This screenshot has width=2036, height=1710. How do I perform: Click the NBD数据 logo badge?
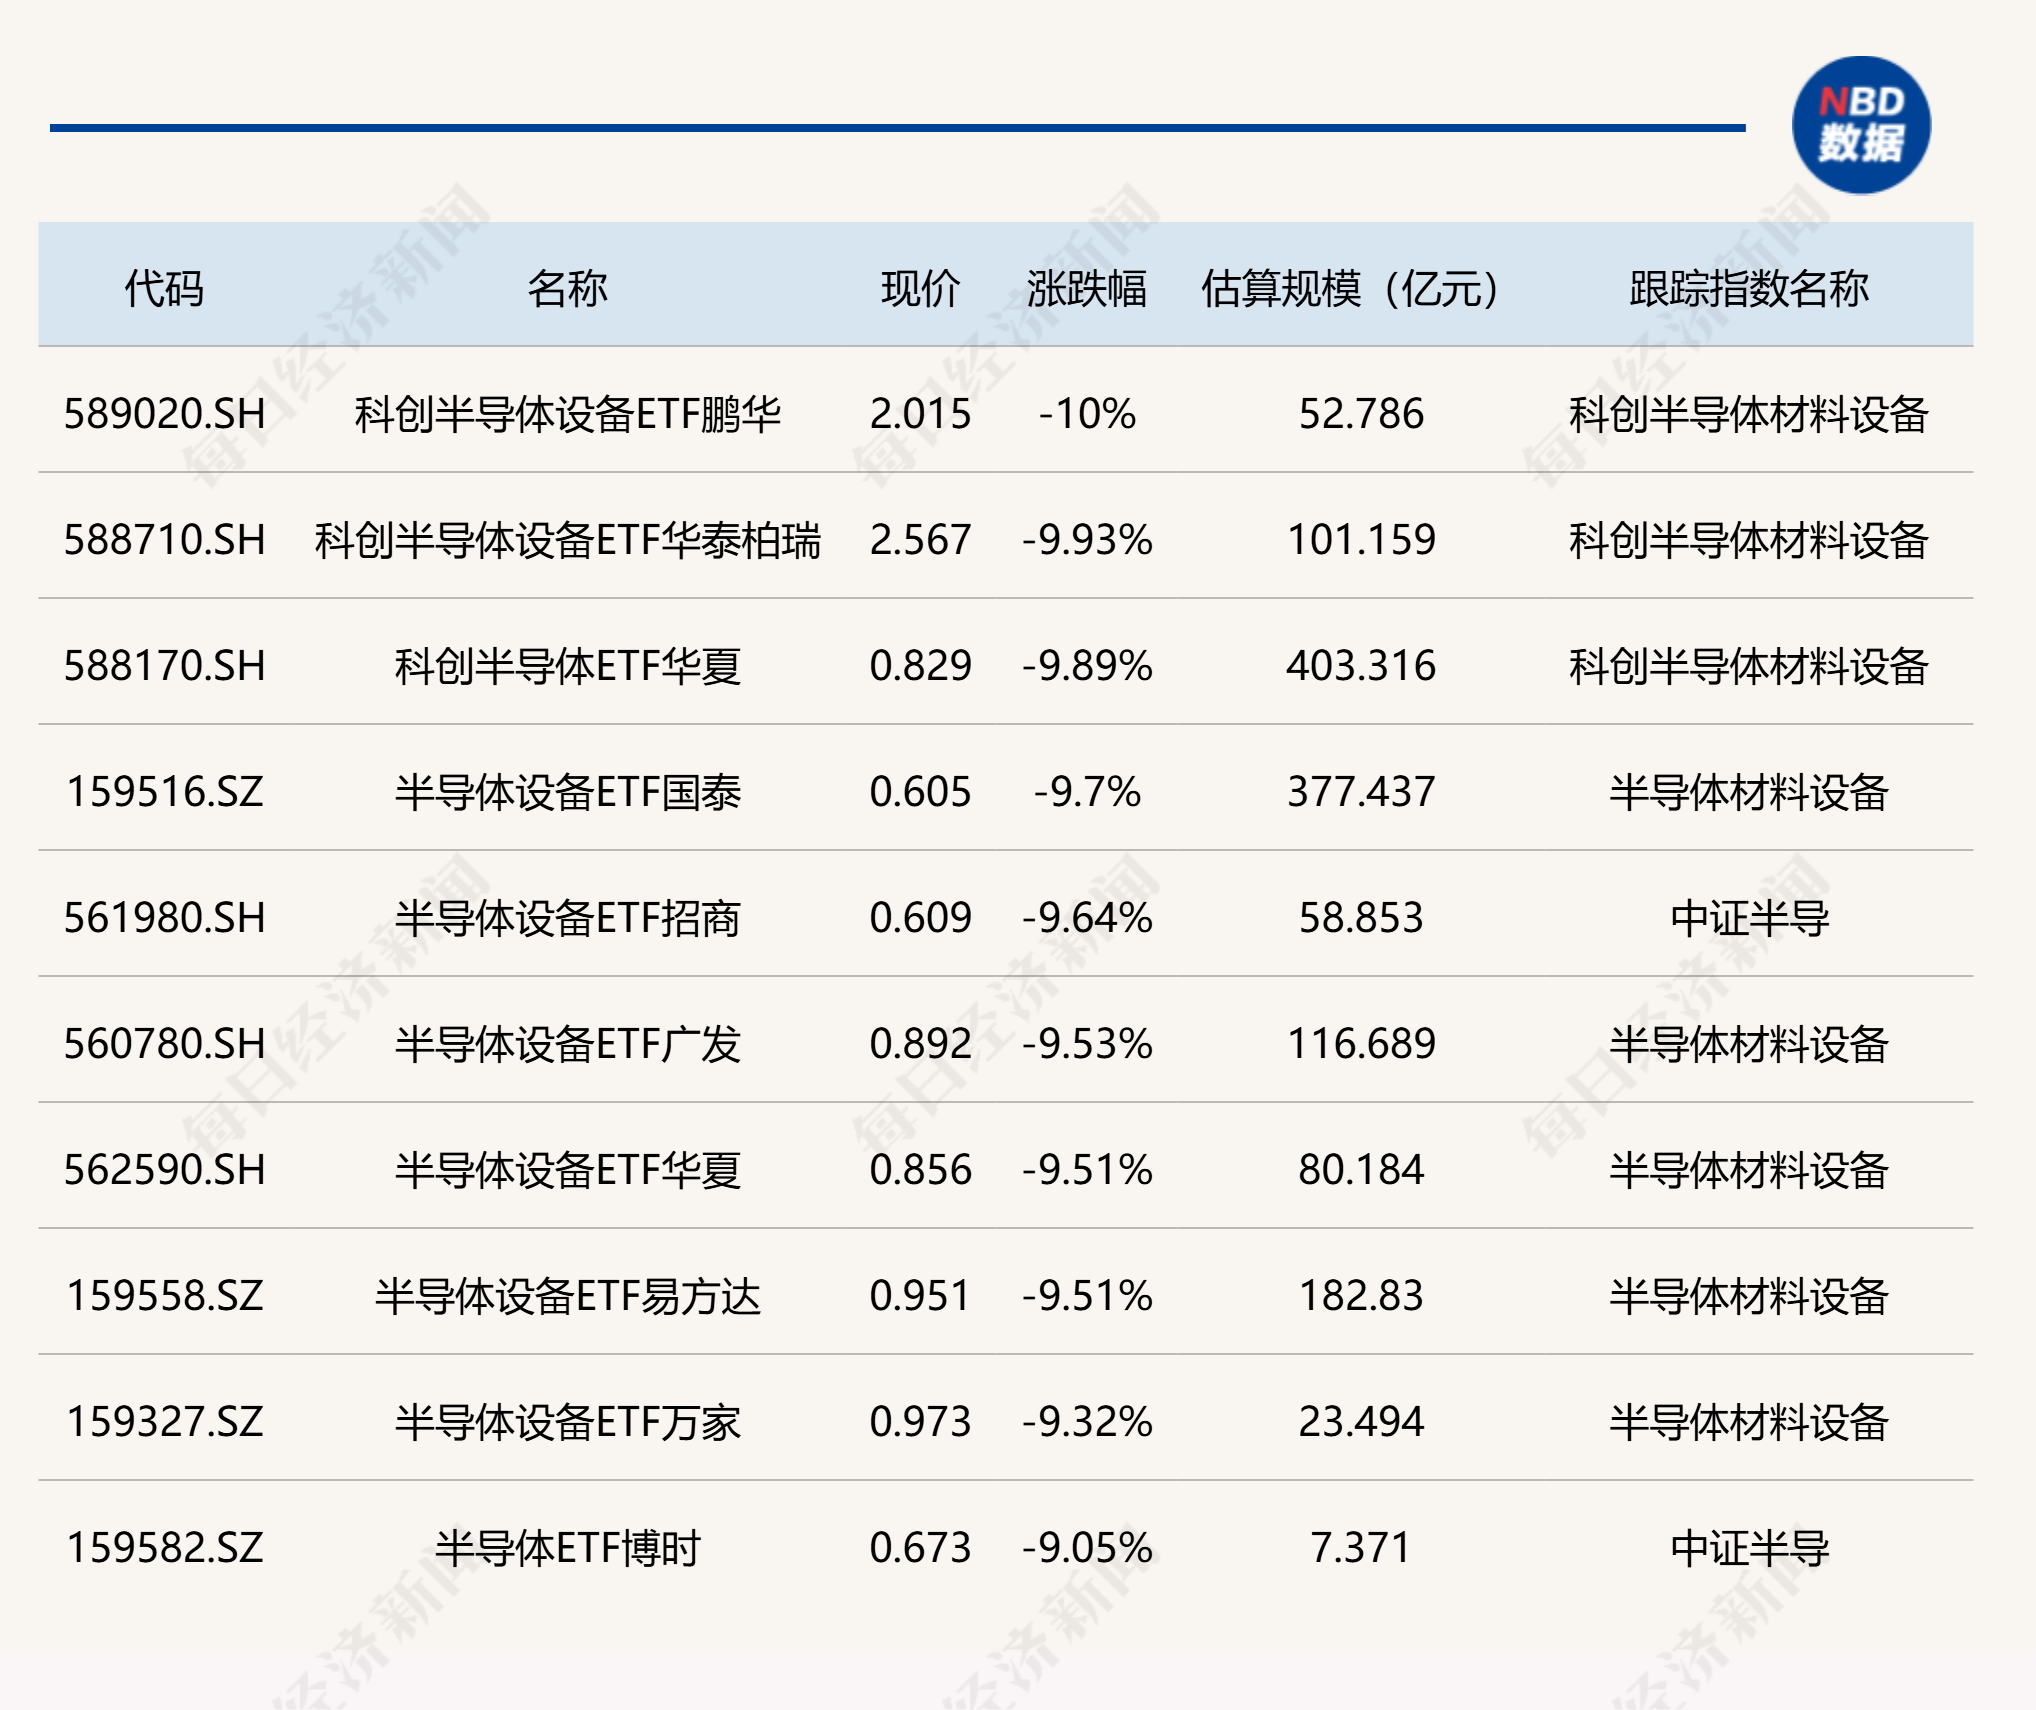click(x=1861, y=125)
